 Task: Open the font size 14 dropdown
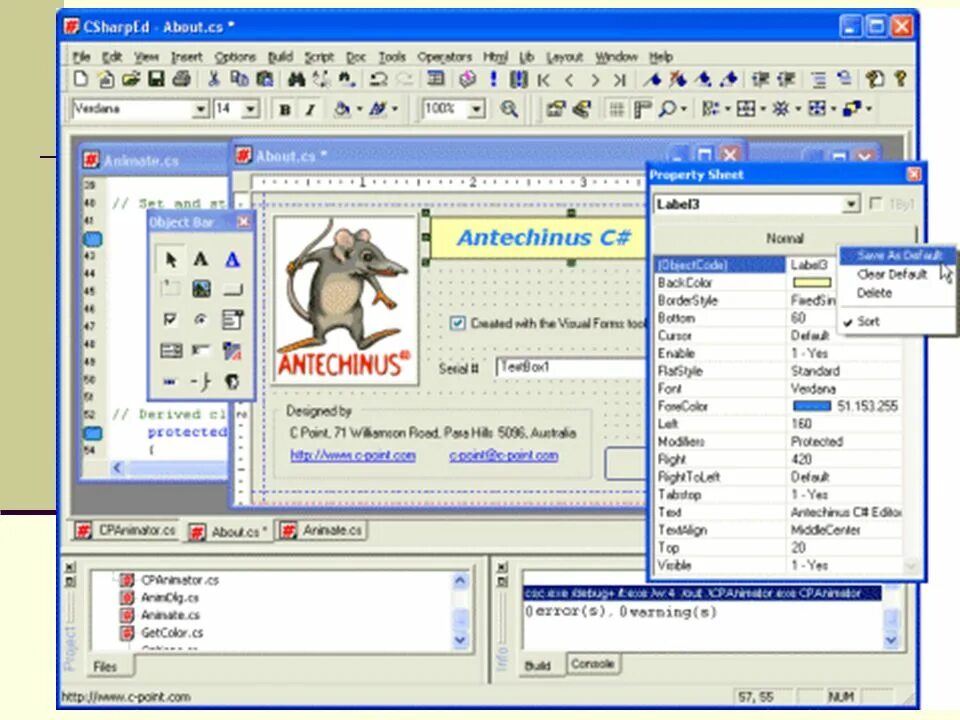point(250,110)
